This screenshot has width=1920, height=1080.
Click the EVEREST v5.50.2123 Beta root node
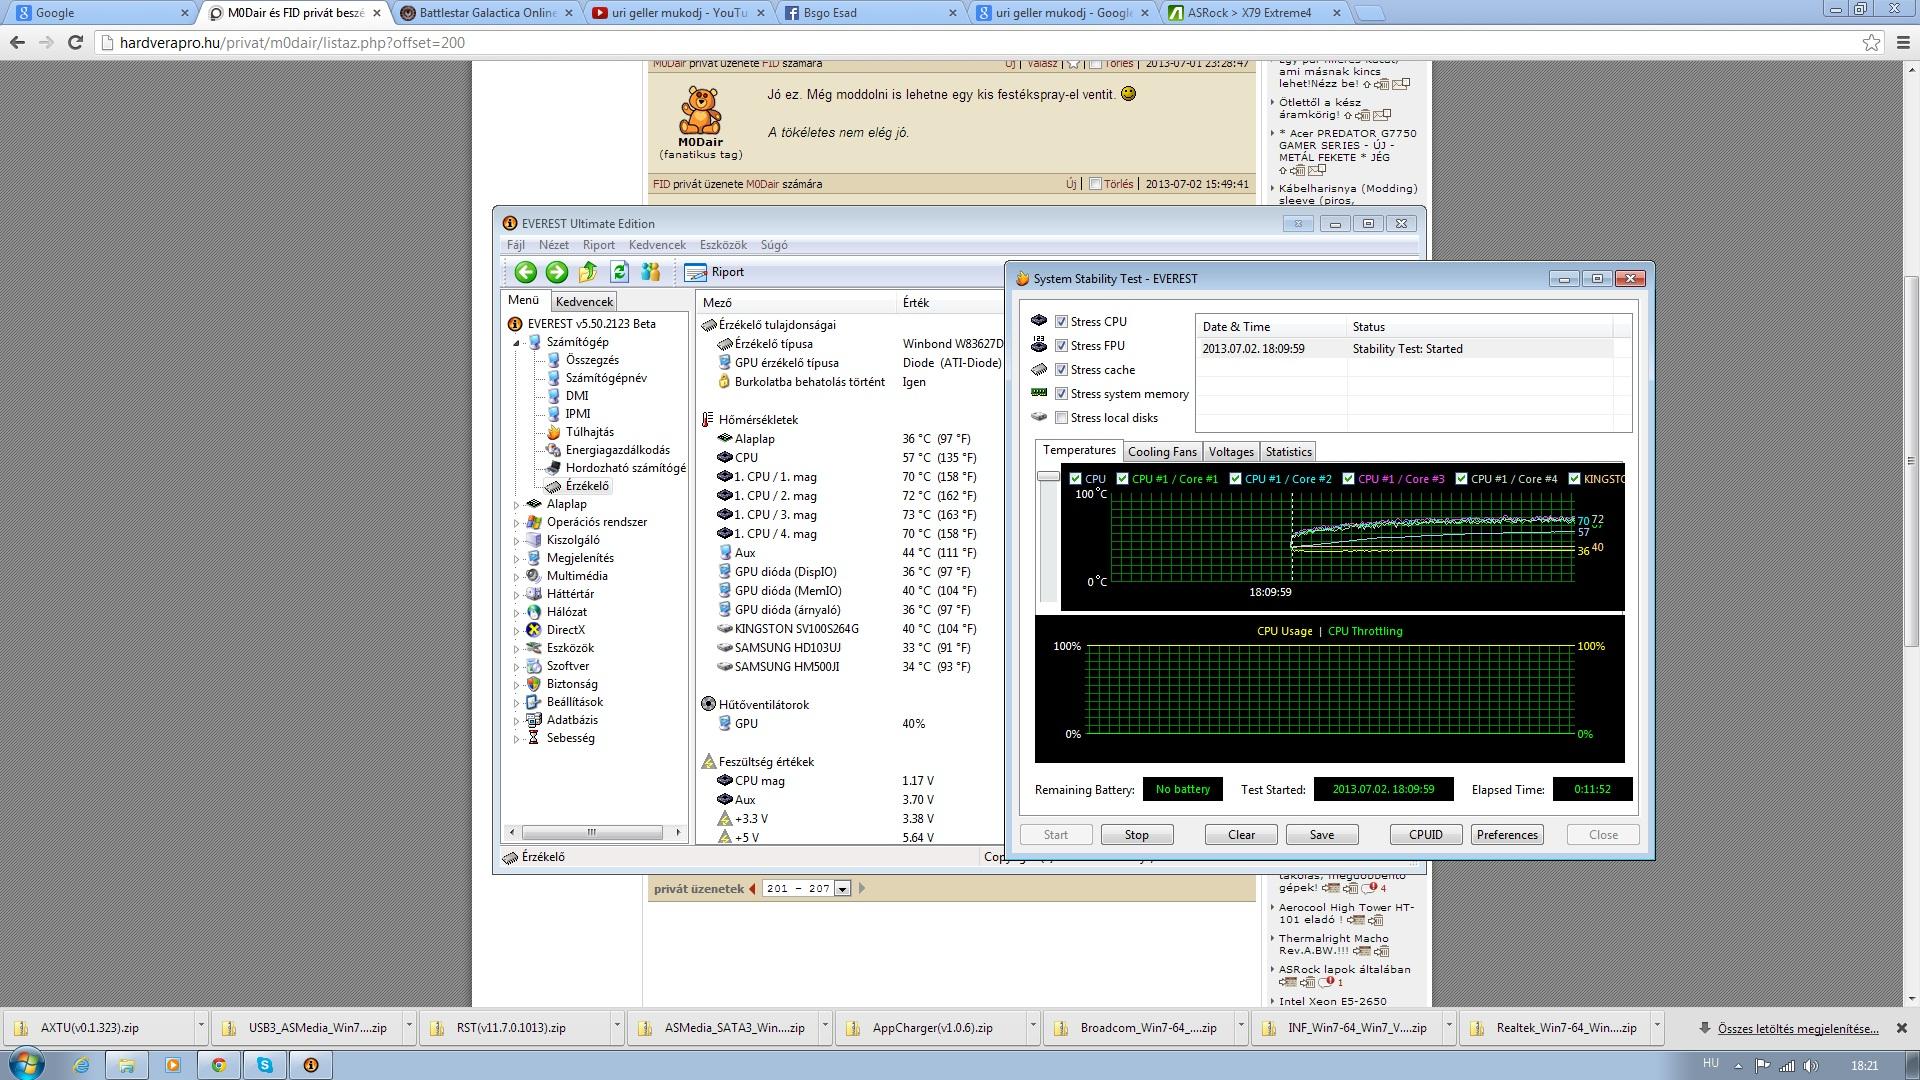591,324
